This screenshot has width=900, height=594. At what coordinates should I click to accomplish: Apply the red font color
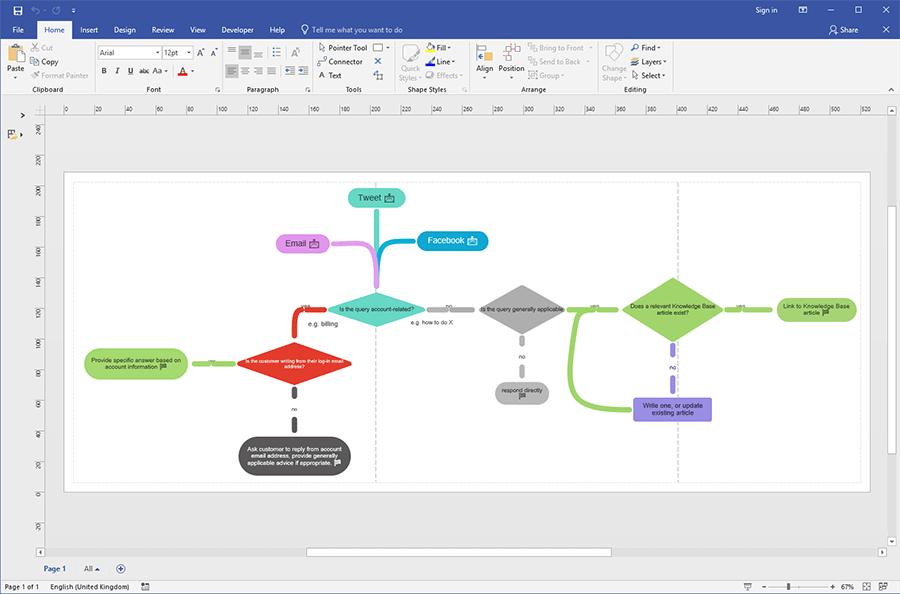(183, 71)
